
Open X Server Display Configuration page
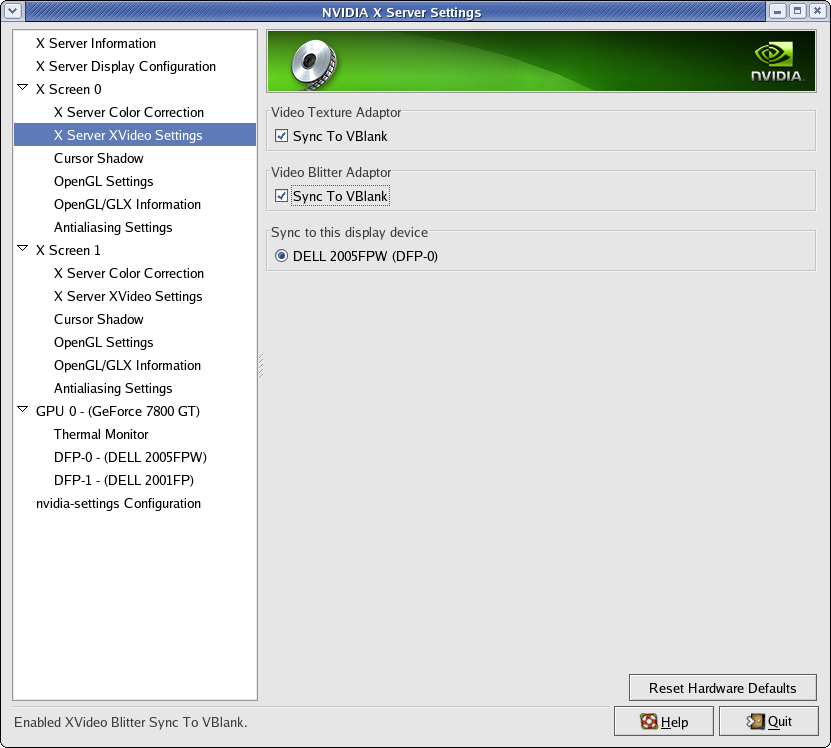(x=126, y=66)
